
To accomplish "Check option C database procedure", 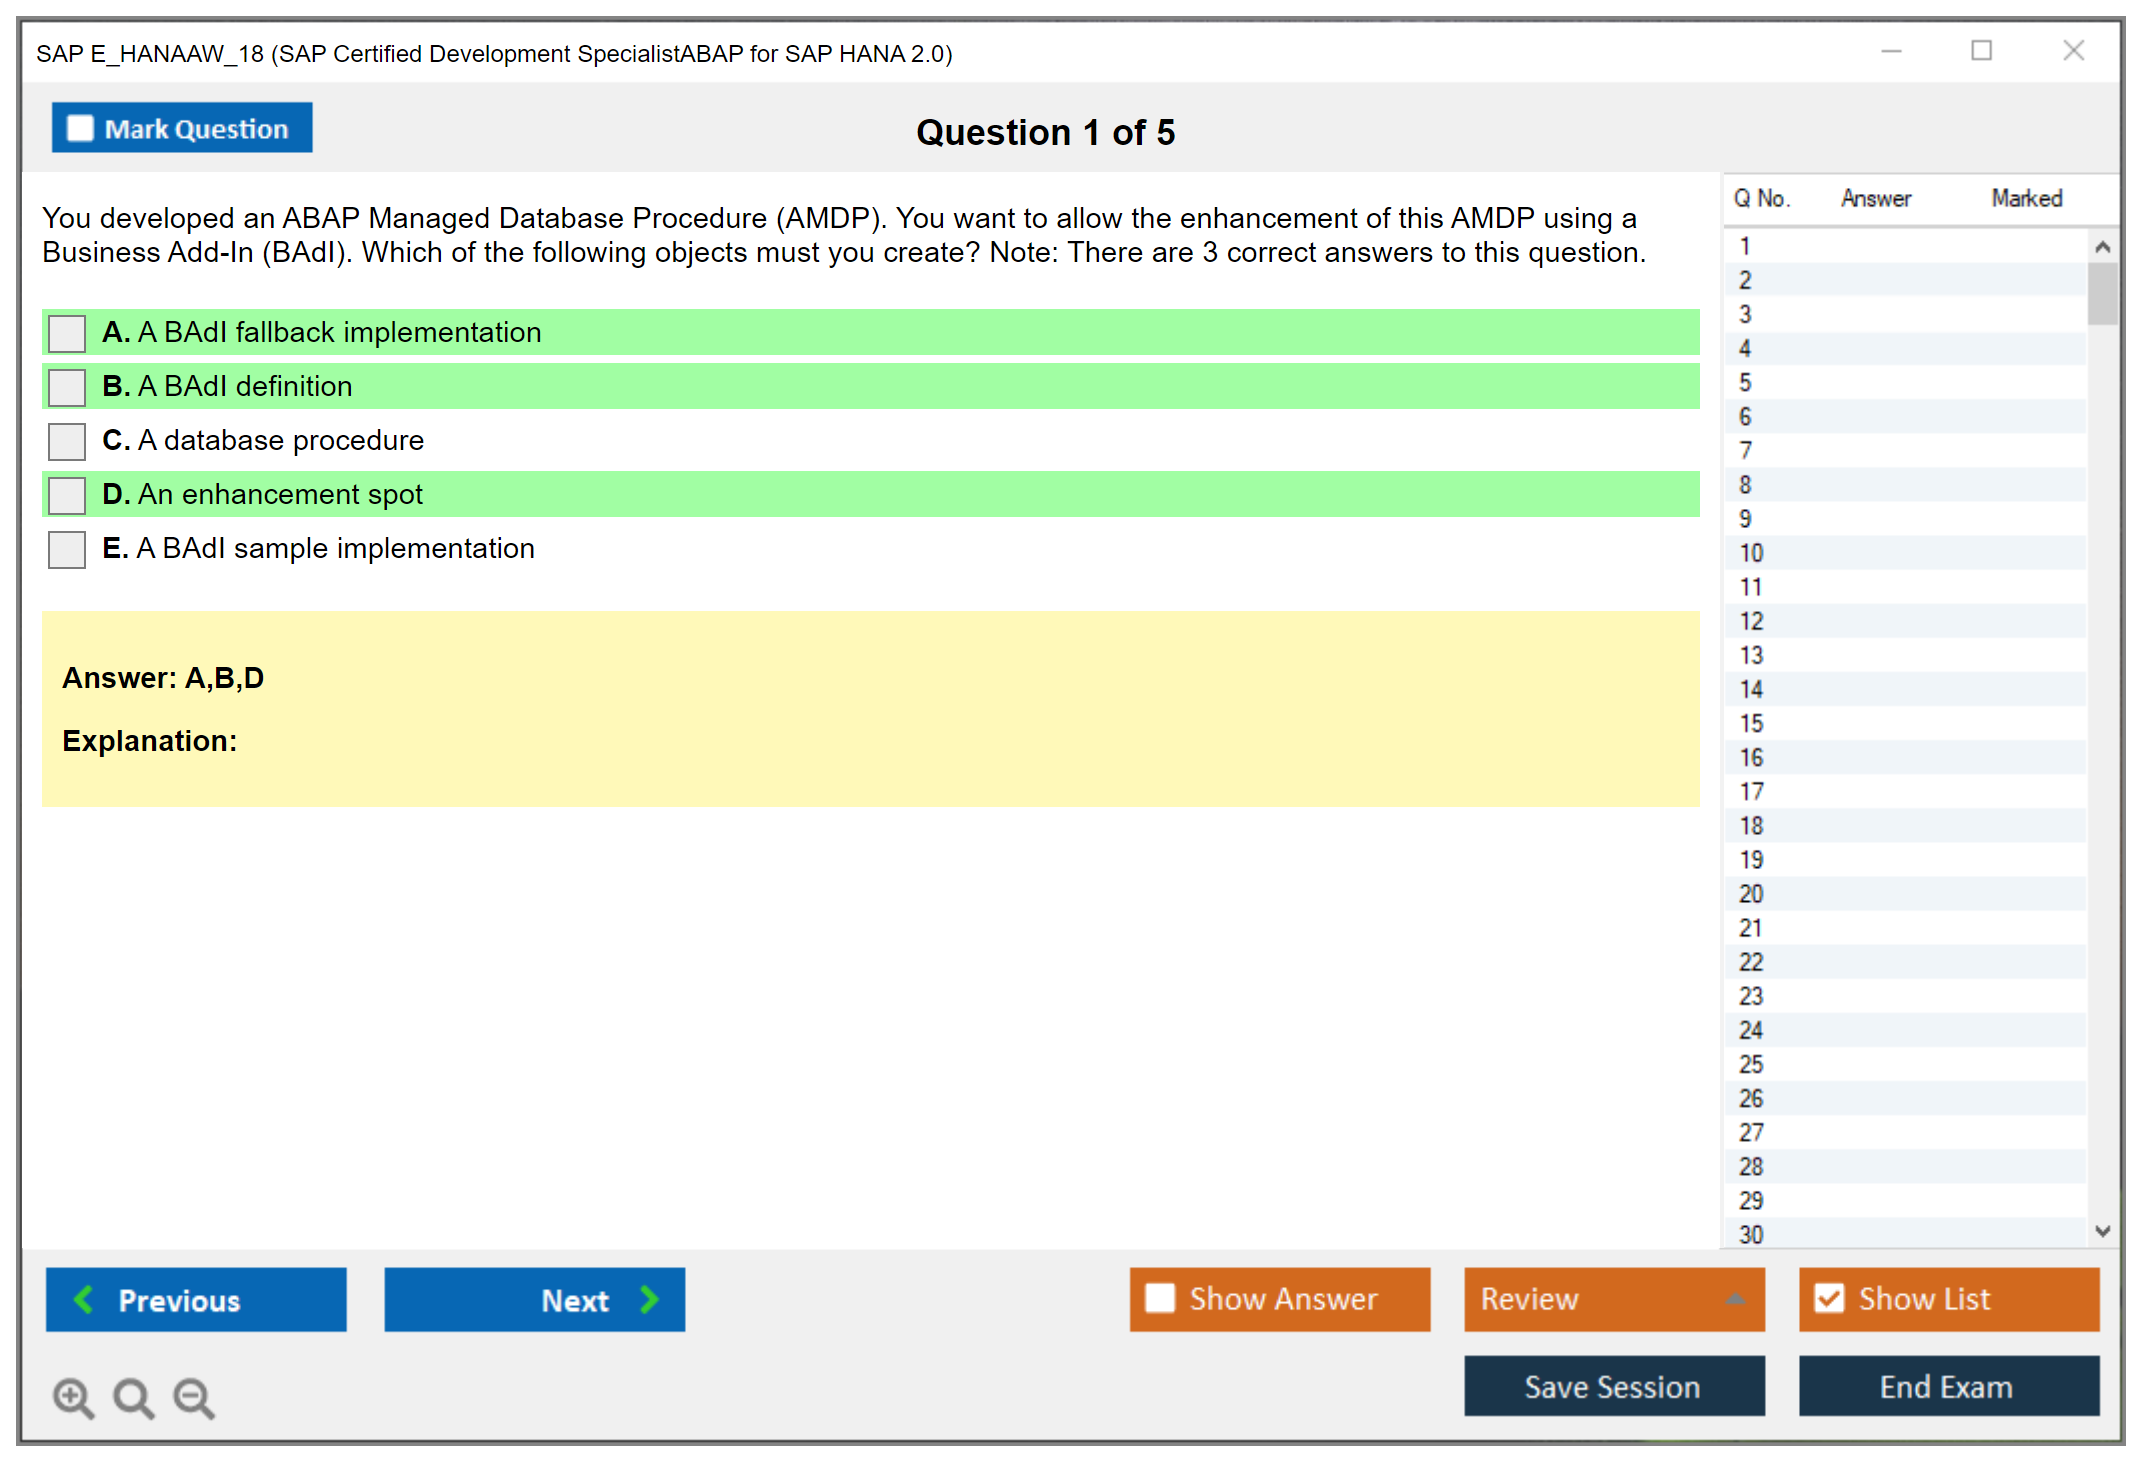I will click(x=67, y=441).
